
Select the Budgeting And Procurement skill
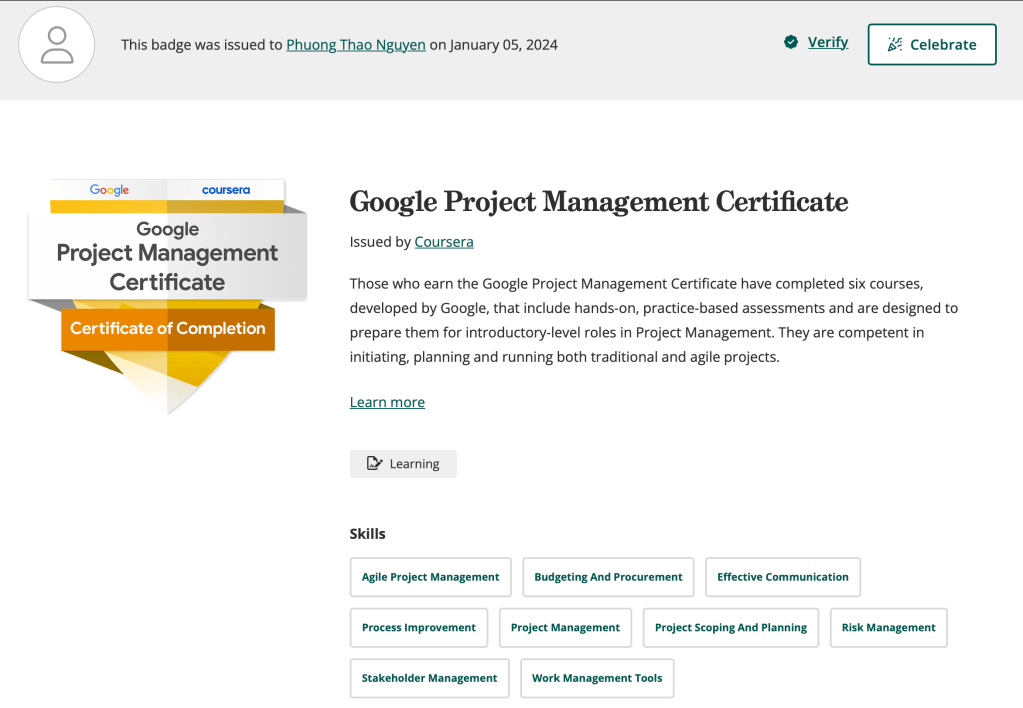(x=608, y=577)
